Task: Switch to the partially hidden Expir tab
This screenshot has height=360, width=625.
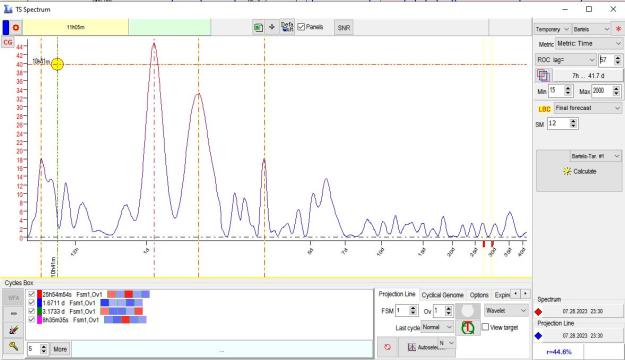Action: (x=502, y=295)
